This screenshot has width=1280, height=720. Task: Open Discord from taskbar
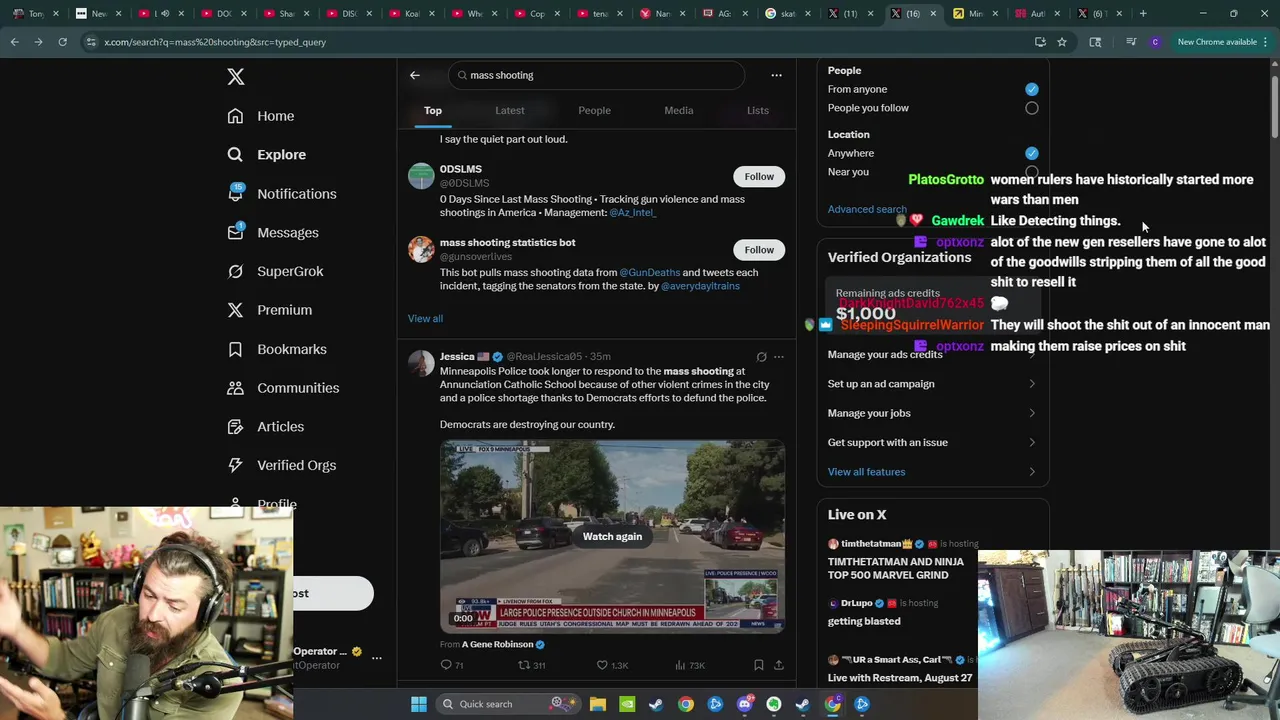pyautogui.click(x=744, y=704)
